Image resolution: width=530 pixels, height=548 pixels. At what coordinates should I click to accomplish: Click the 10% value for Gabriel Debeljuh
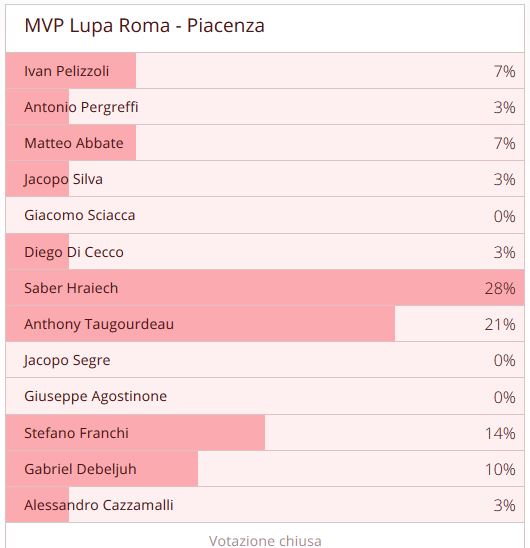500,469
